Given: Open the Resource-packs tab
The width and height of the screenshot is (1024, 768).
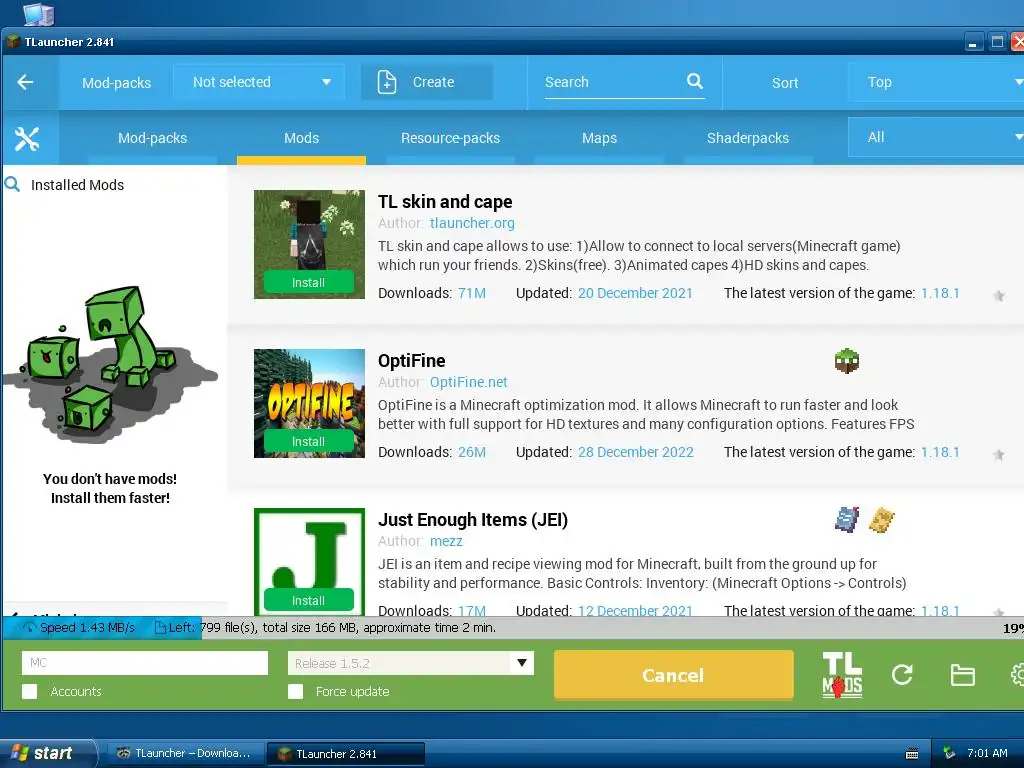Looking at the screenshot, I should pos(450,138).
